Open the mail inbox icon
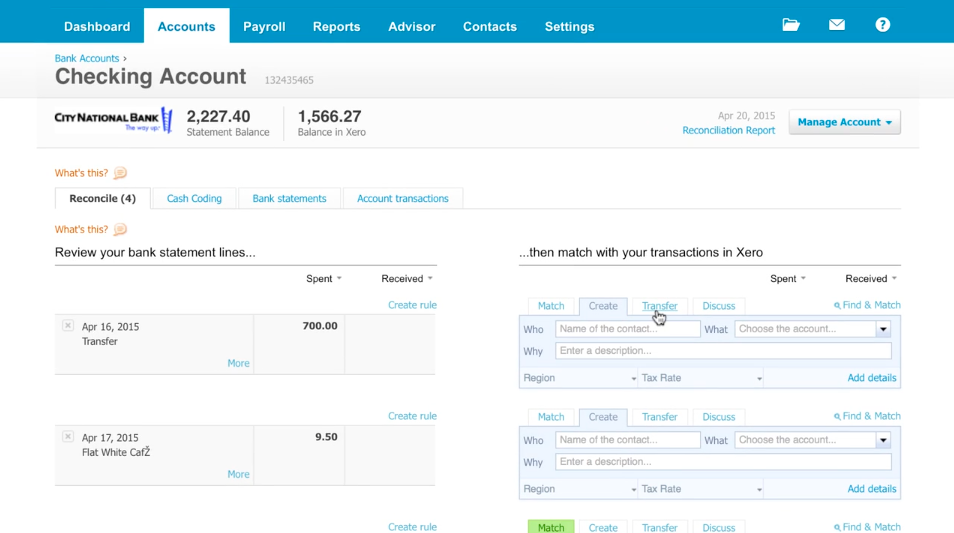The height and width of the screenshot is (533, 954). click(837, 25)
